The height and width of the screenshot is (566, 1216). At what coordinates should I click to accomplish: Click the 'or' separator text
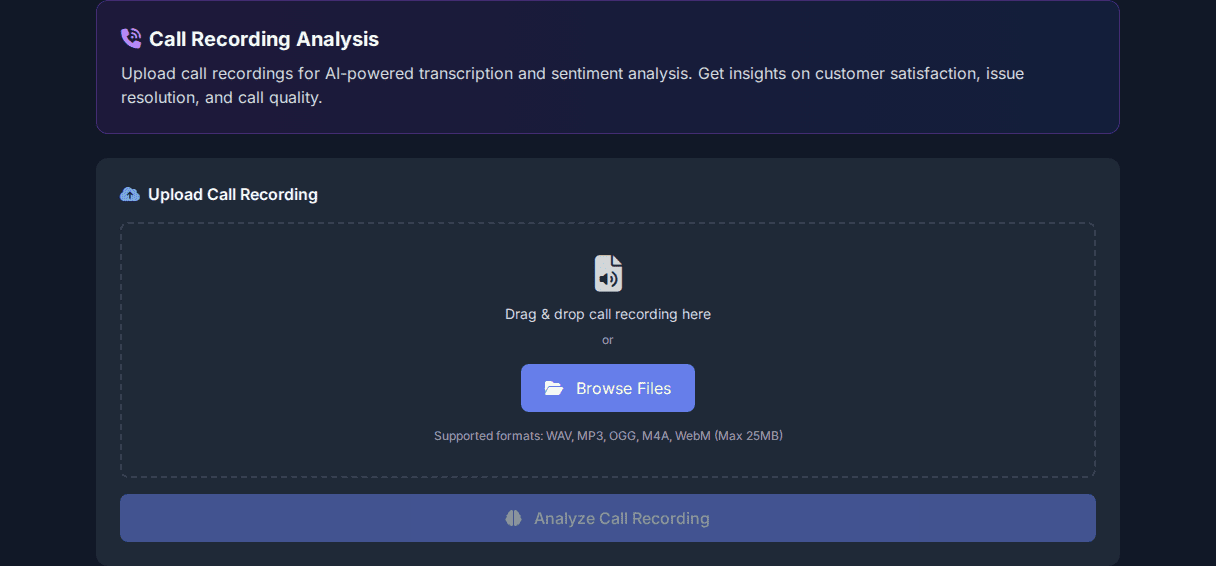pyautogui.click(x=608, y=340)
